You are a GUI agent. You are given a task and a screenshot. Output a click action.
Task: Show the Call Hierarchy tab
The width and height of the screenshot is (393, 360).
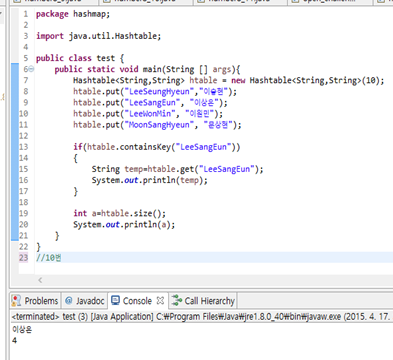(203, 301)
